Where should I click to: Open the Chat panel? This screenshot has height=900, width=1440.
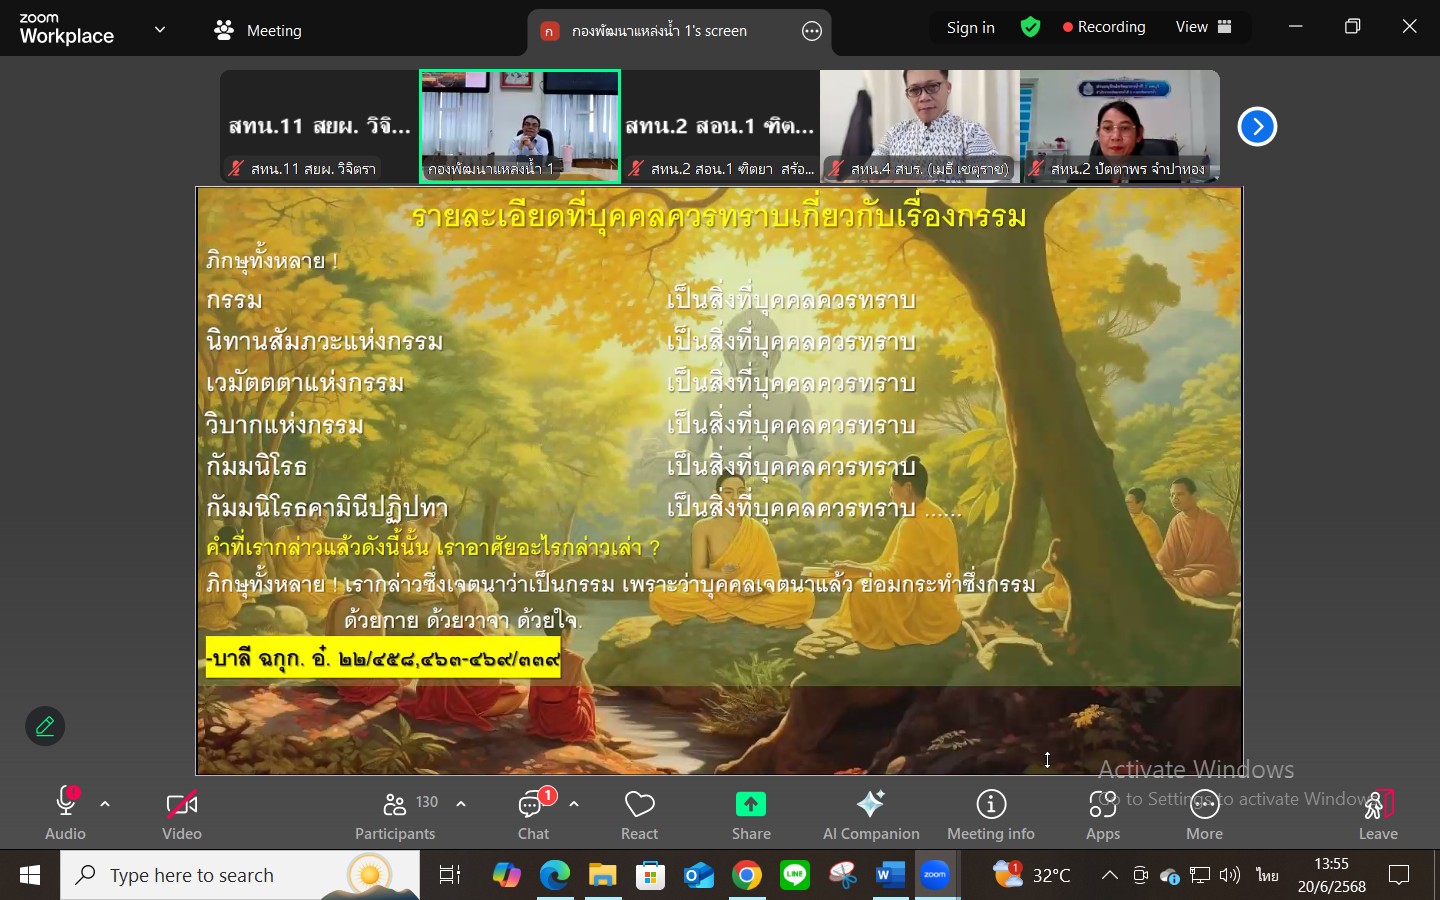534,814
